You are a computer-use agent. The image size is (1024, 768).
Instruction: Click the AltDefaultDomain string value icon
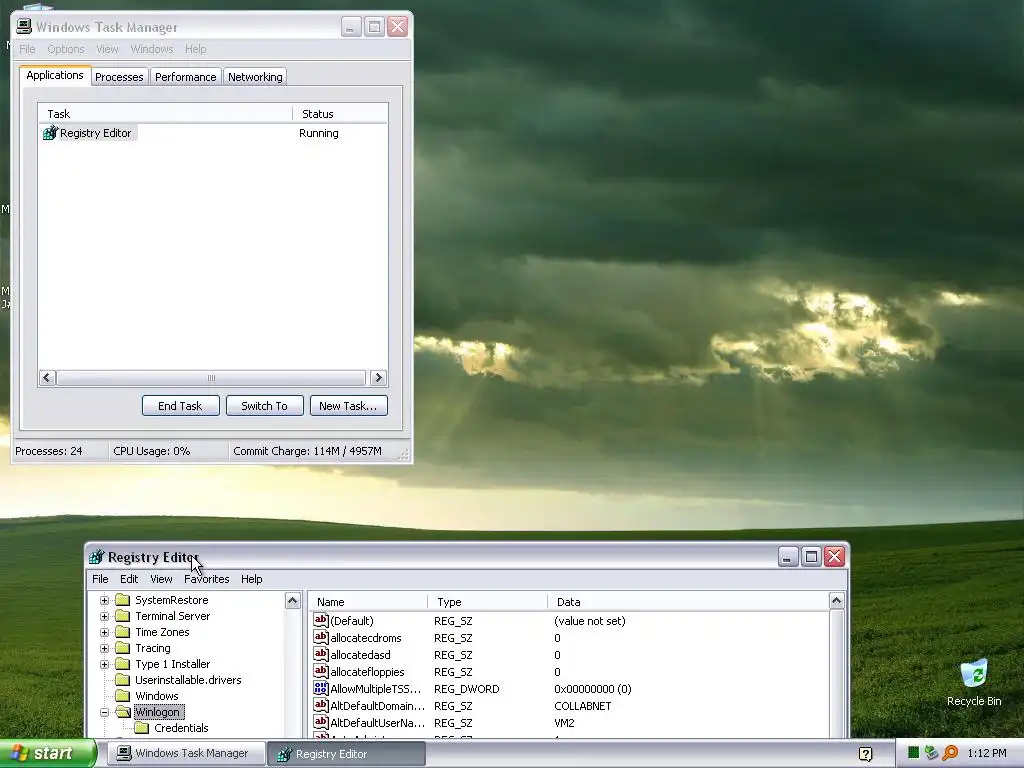click(321, 705)
